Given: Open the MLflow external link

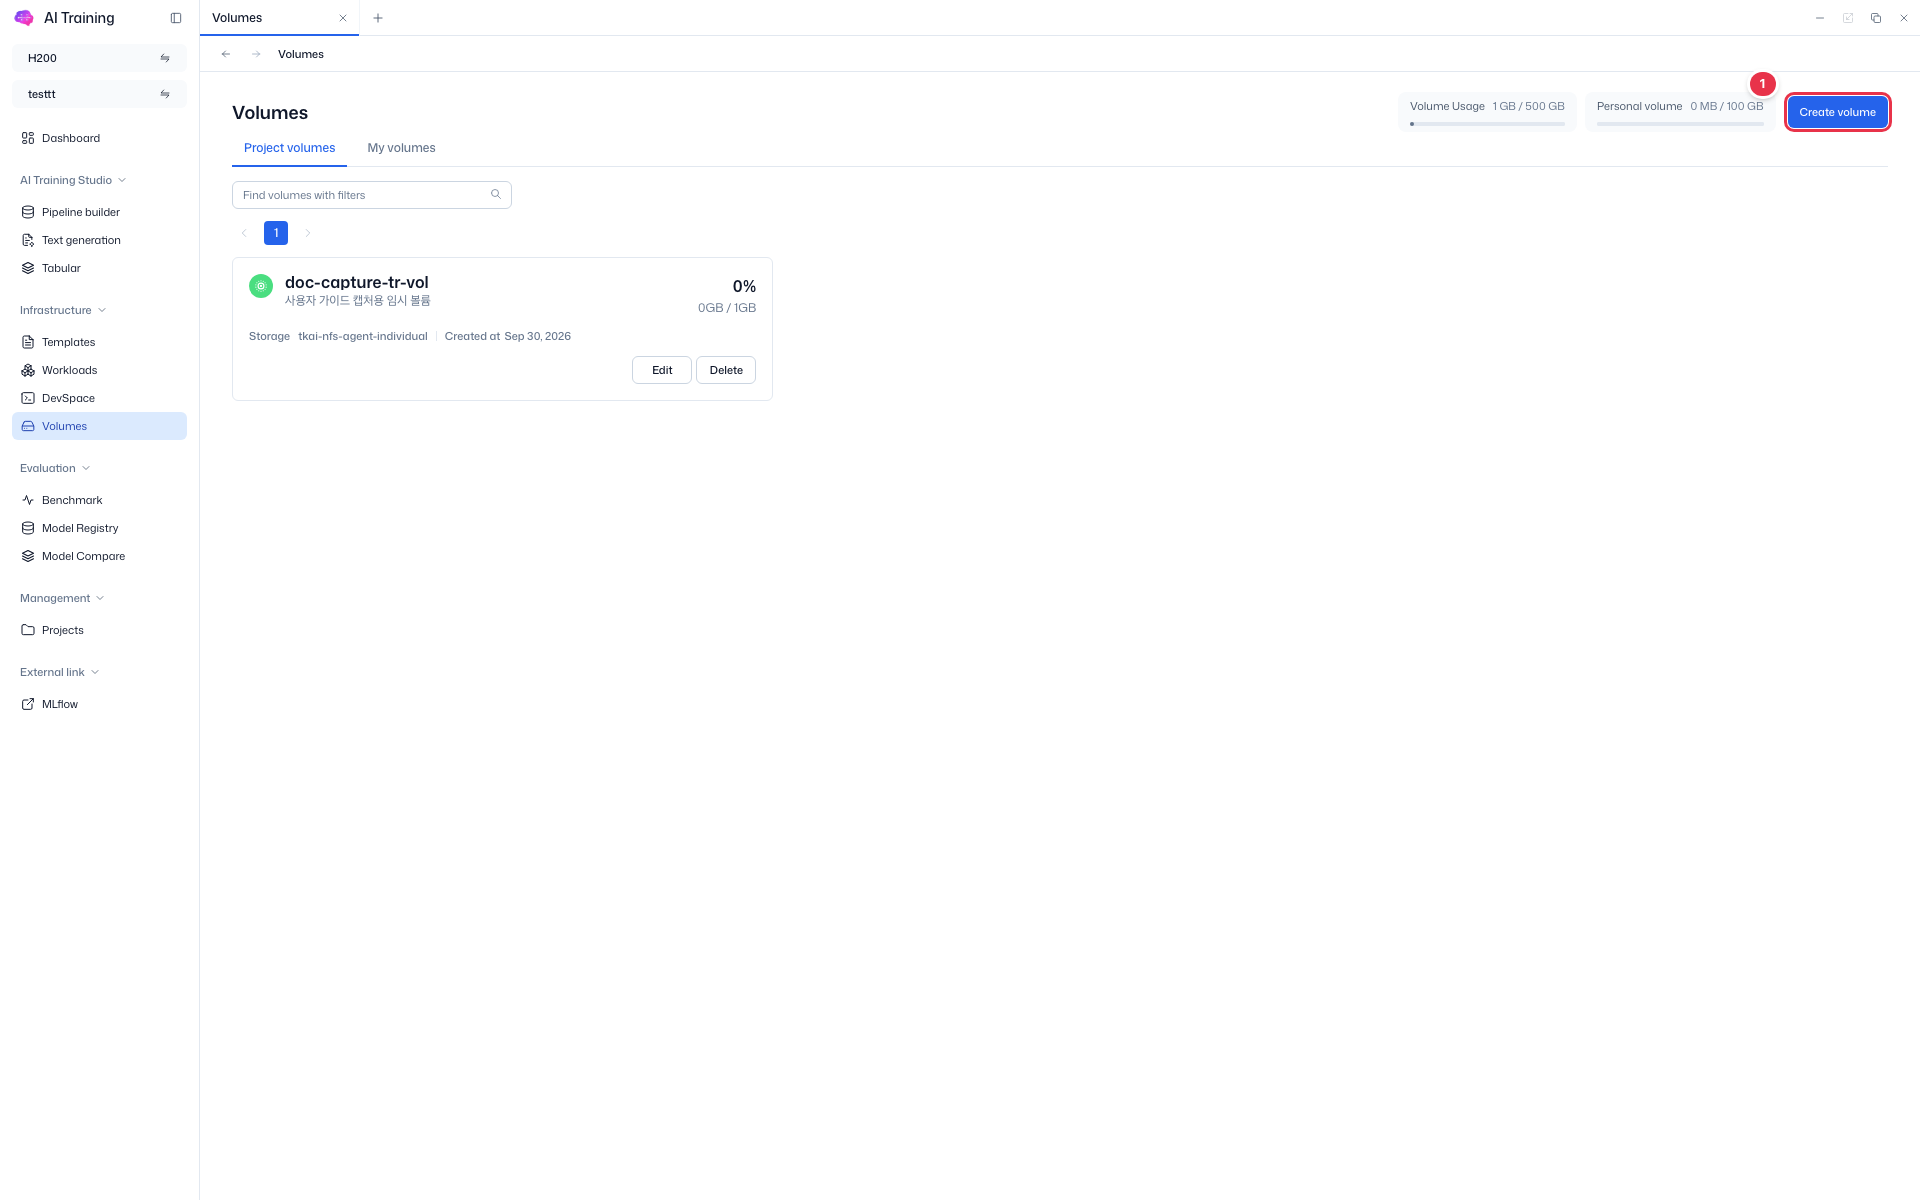Looking at the screenshot, I should pos(99,704).
